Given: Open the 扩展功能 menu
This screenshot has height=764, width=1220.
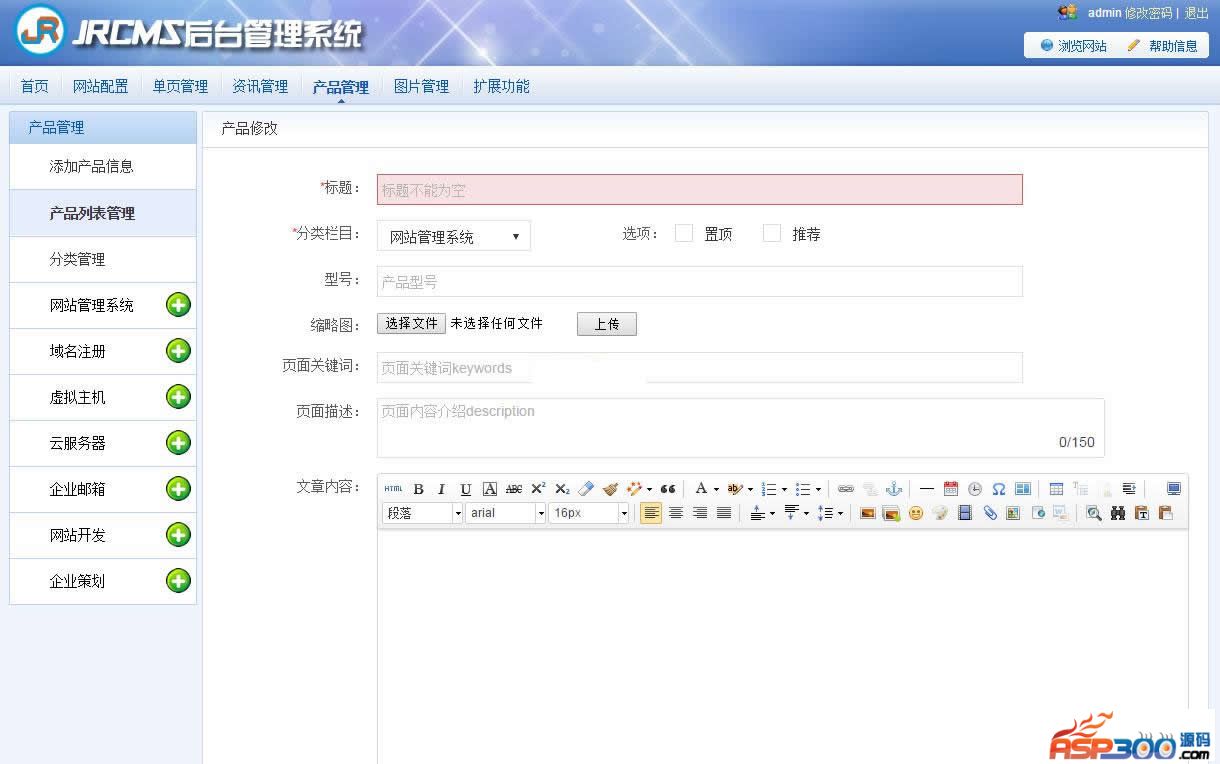Looking at the screenshot, I should pos(501,86).
